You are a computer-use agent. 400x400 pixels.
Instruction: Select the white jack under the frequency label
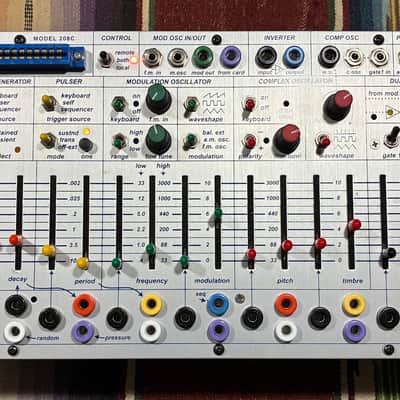[151, 331]
